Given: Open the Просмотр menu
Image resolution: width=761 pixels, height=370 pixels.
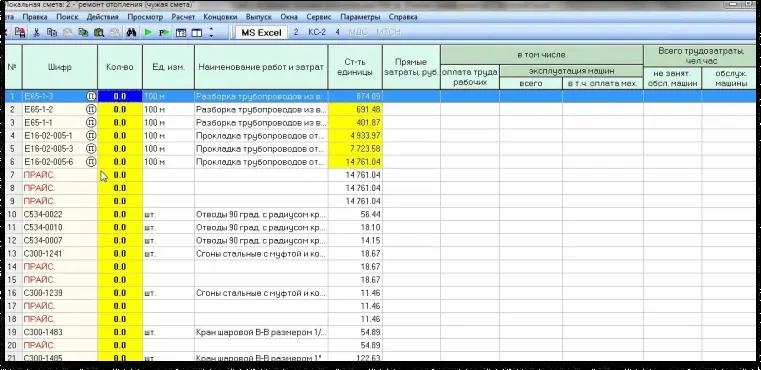Looking at the screenshot, I should (x=145, y=17).
